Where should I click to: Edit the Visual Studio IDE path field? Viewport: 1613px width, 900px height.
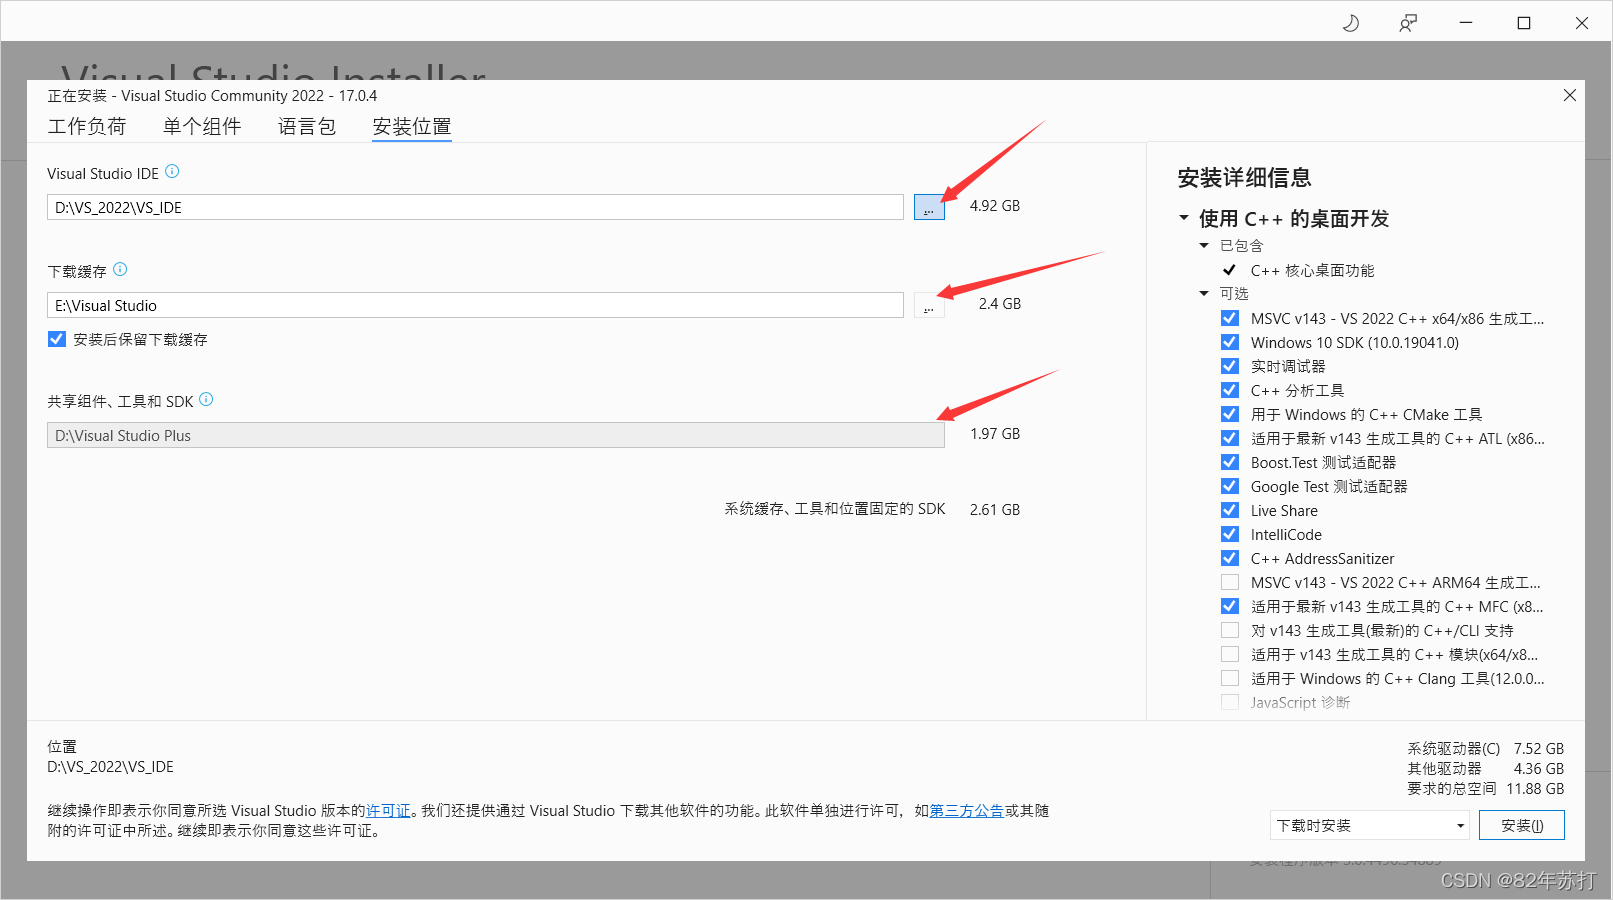[x=475, y=207]
